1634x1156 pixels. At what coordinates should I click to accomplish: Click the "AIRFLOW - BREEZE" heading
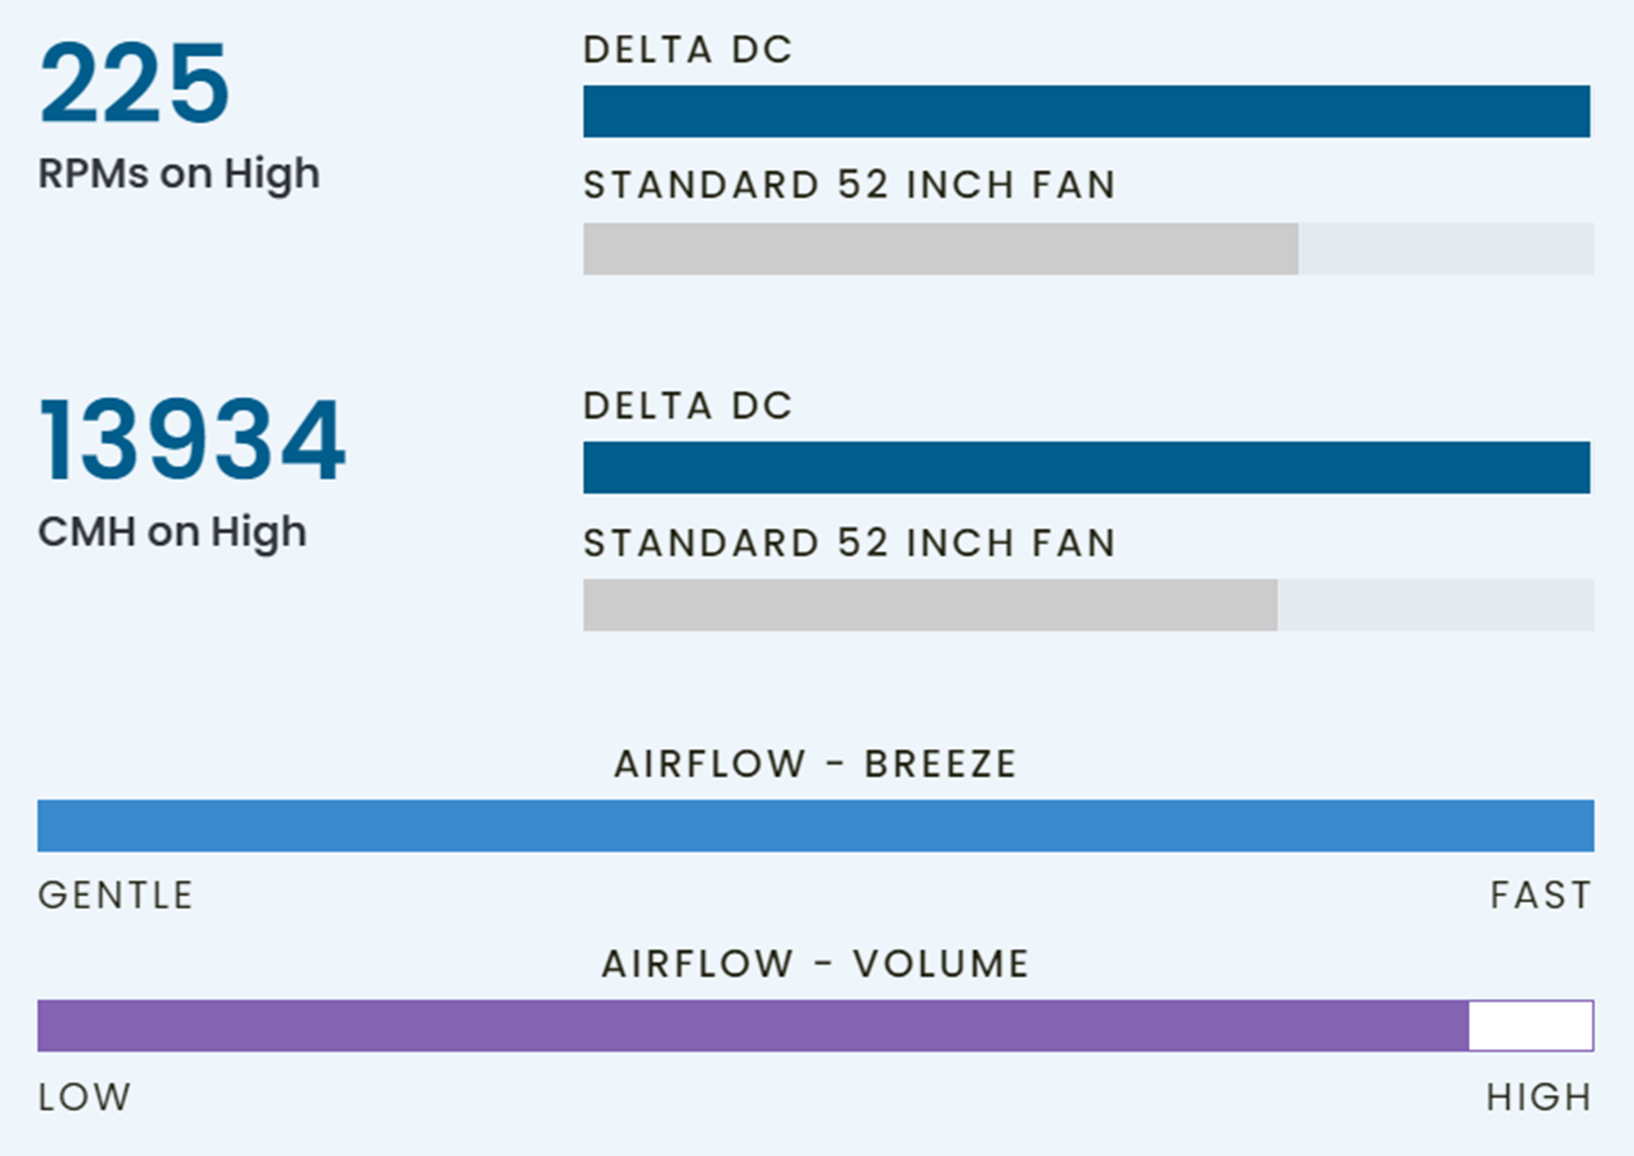(x=815, y=764)
